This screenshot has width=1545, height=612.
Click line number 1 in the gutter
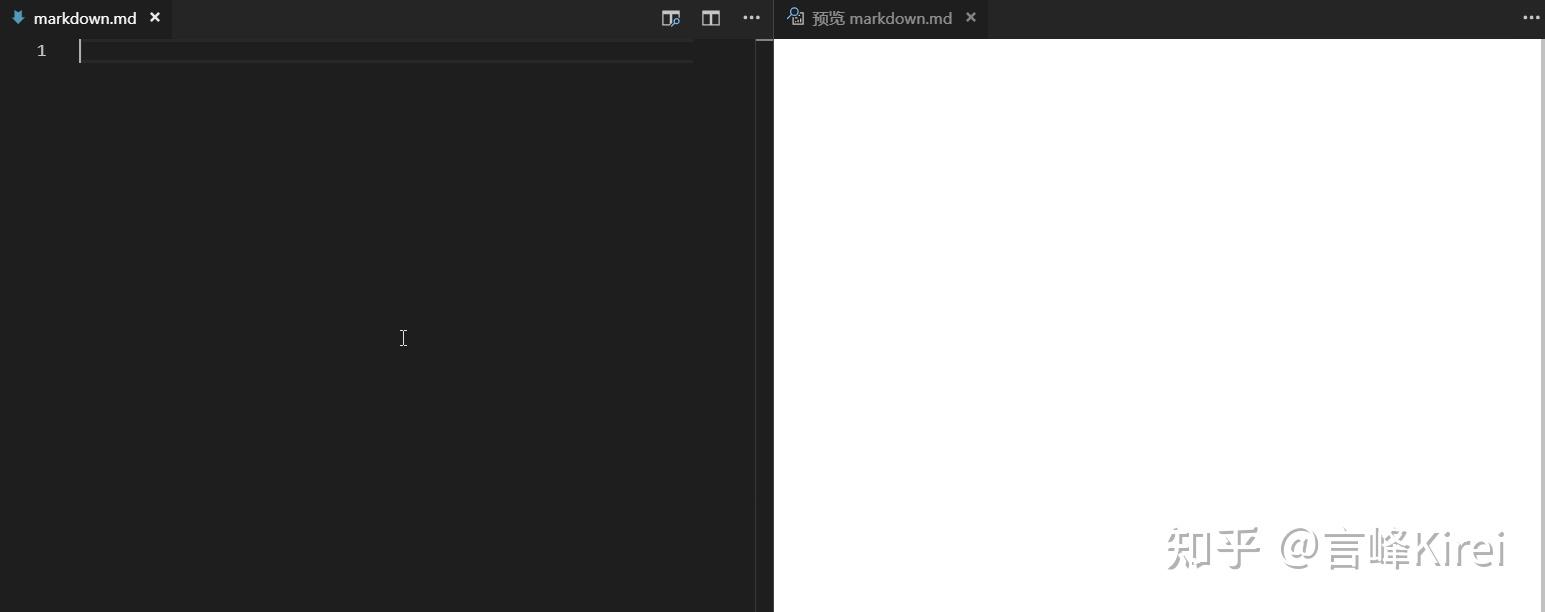[x=41, y=50]
